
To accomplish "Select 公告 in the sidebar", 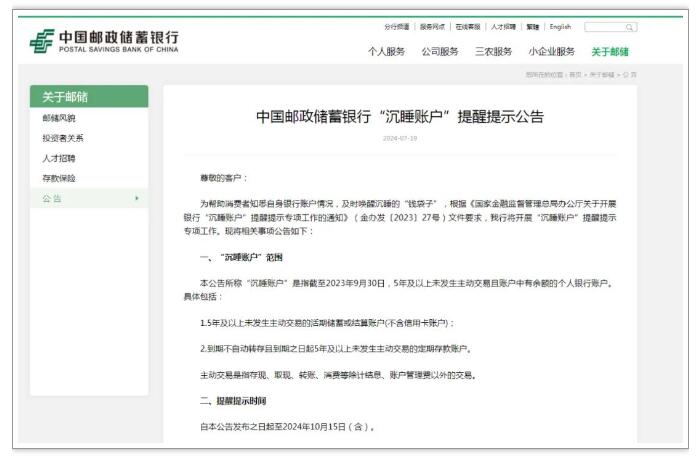I will [x=89, y=198].
